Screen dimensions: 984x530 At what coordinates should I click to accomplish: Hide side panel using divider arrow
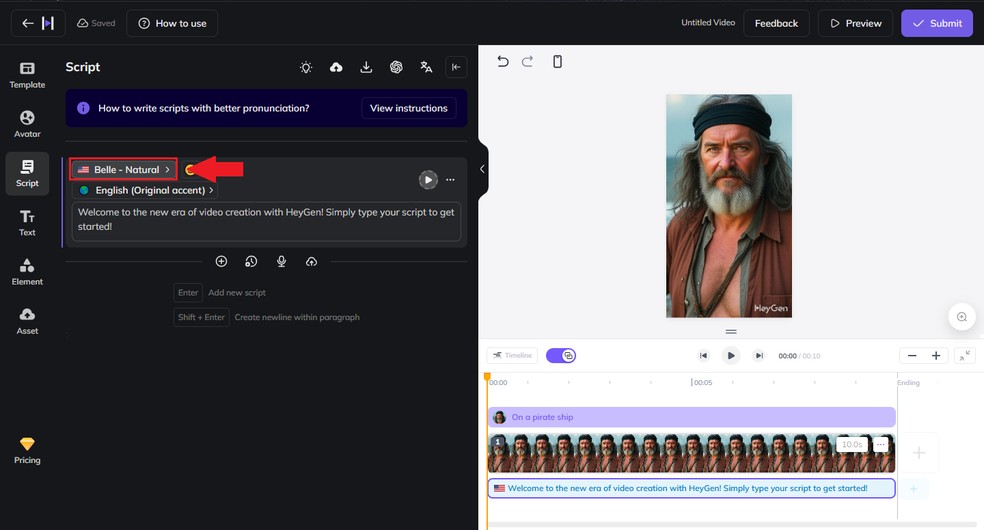pos(482,169)
